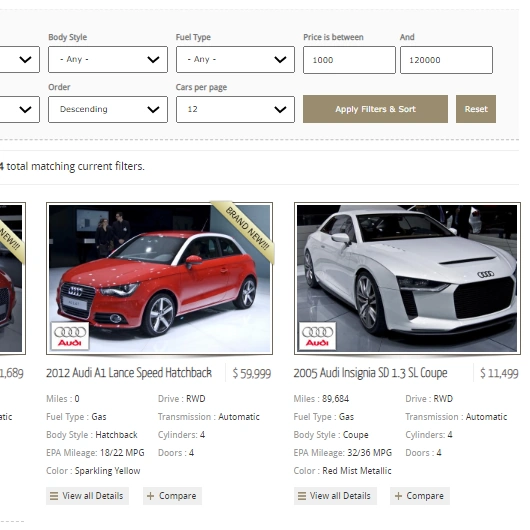Click the Body Style : Coupe text
Screen dimensions: 530x530
coord(331,435)
